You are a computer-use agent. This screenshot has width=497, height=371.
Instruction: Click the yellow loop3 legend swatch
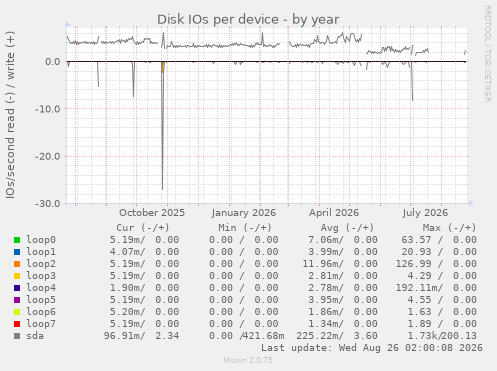tap(17, 276)
